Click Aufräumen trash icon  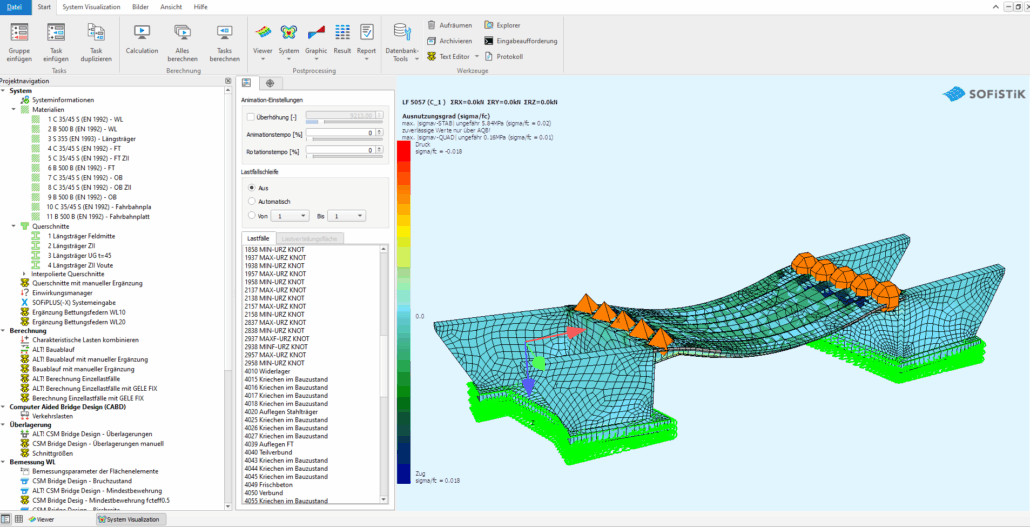pos(432,25)
